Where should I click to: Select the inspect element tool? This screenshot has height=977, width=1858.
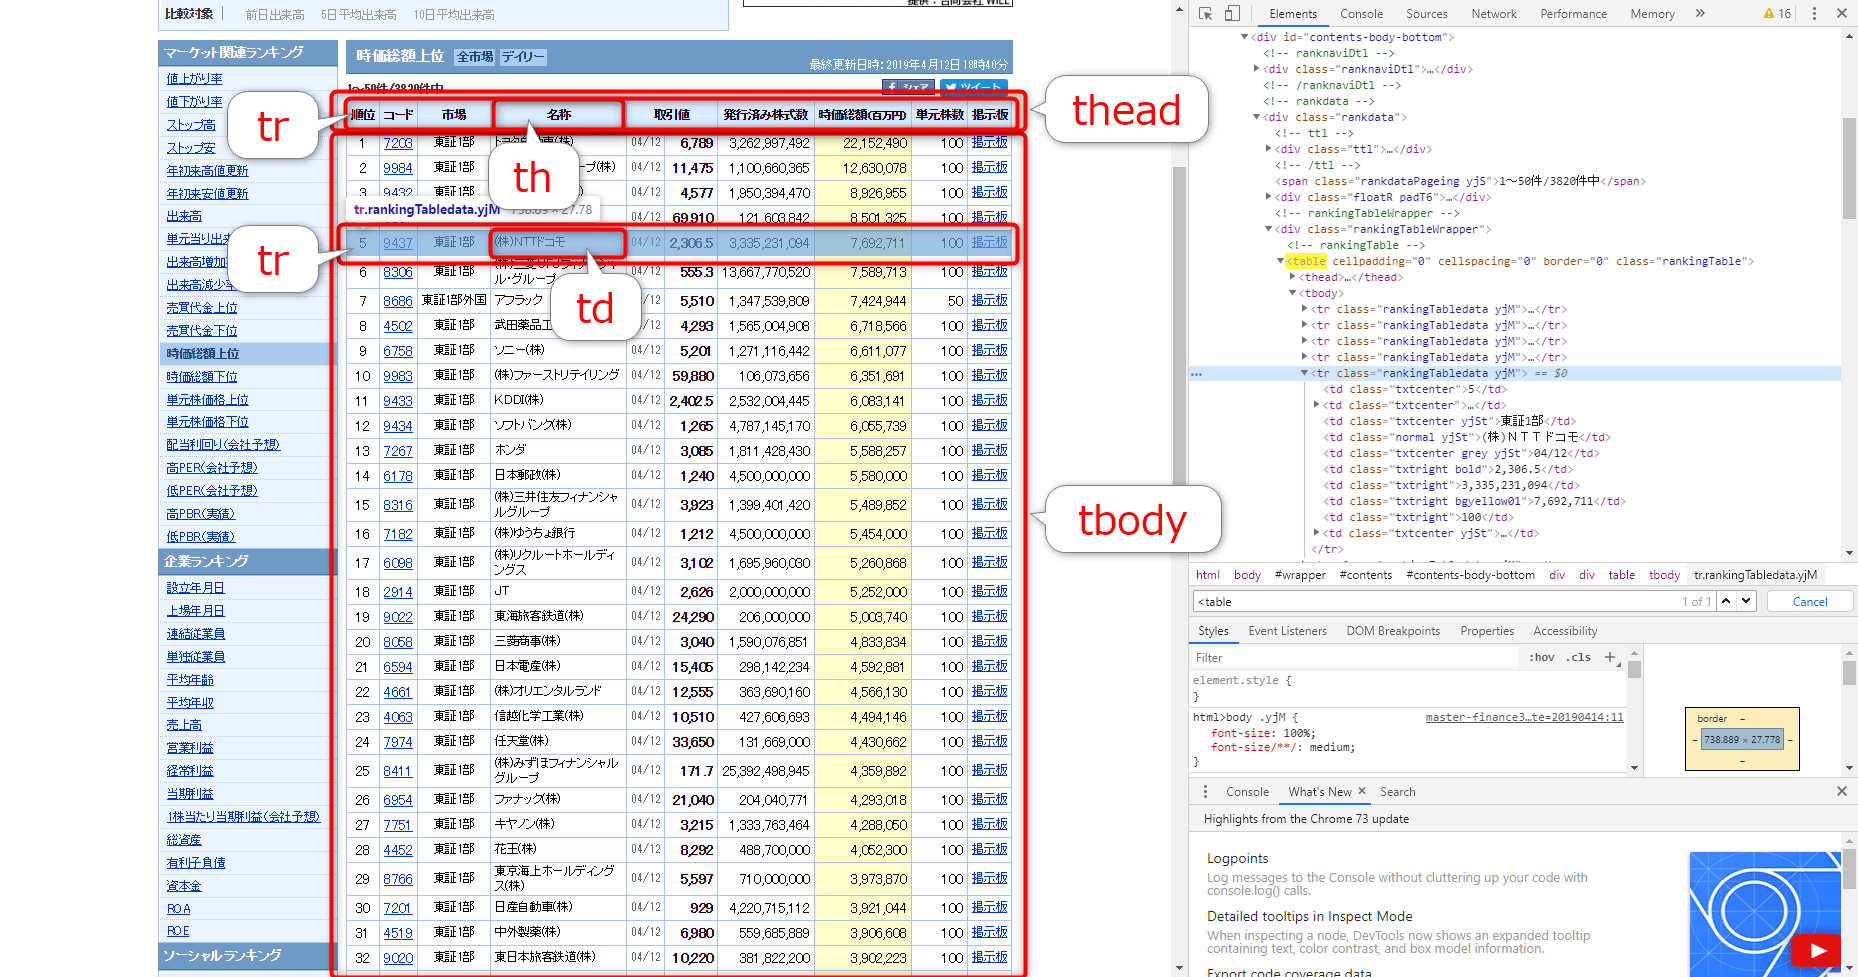pyautogui.click(x=1205, y=13)
